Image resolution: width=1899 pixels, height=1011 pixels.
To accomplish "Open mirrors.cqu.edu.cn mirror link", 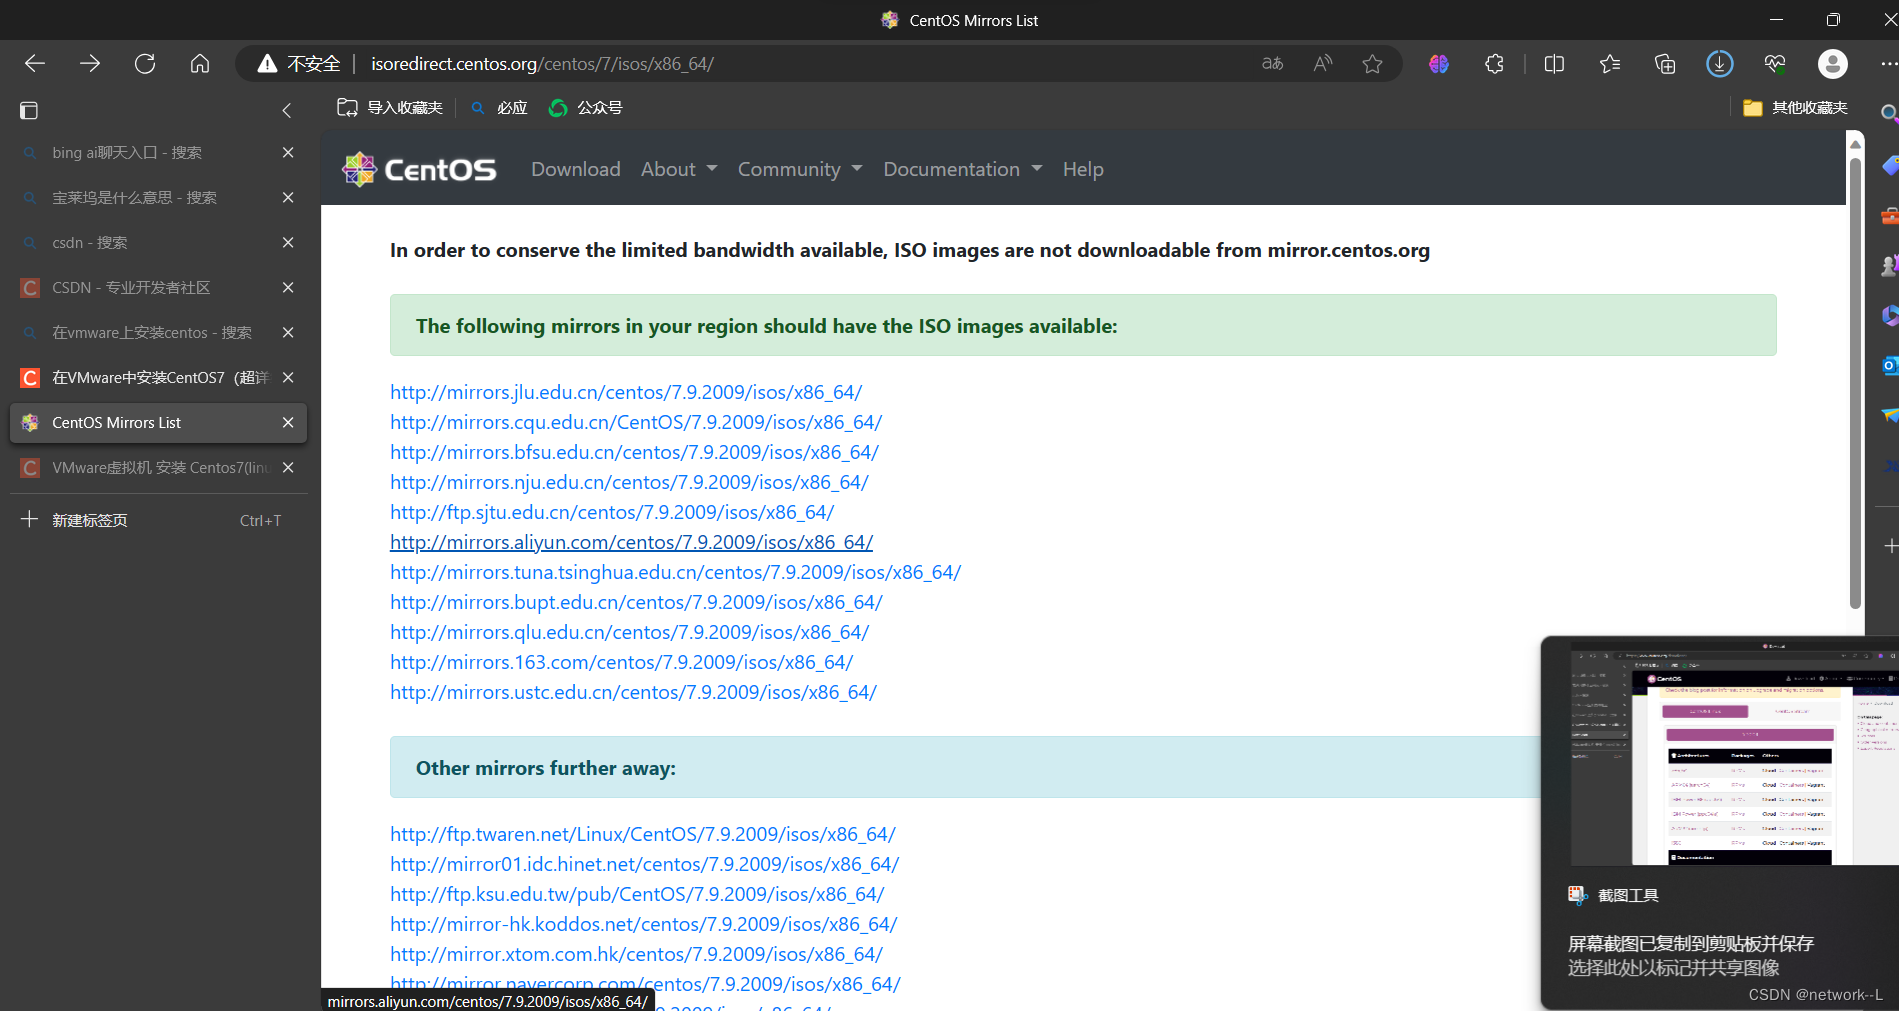I will pyautogui.click(x=636, y=423).
